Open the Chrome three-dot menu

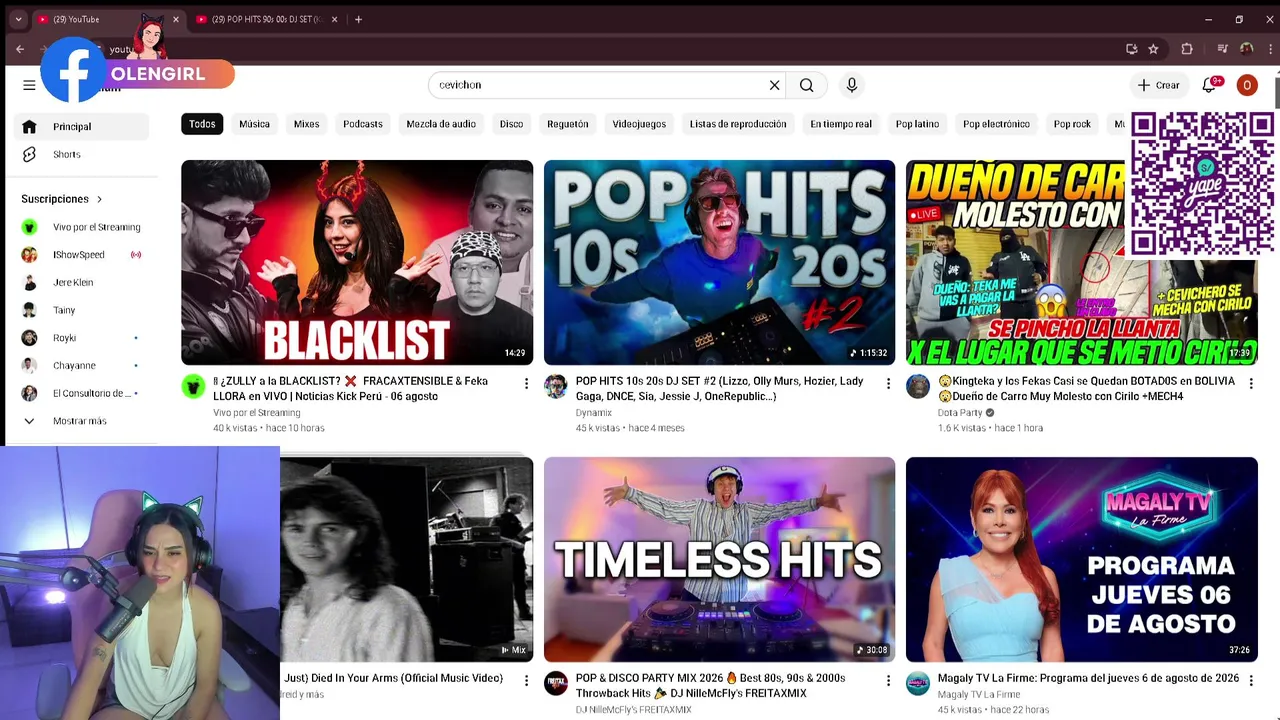(1270, 49)
